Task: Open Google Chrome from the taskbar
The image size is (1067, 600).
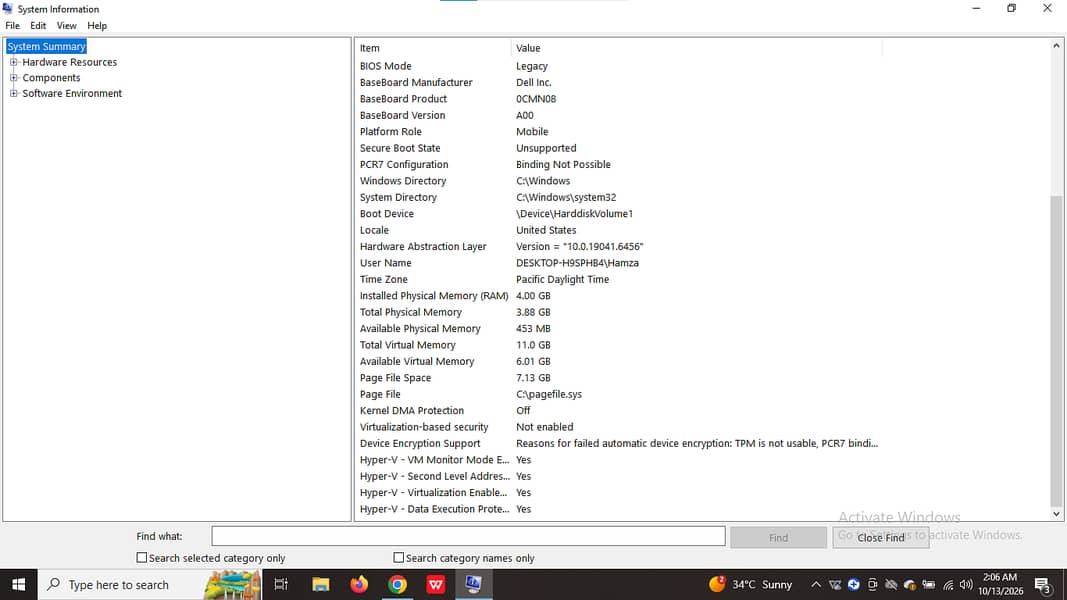Action: [x=397, y=584]
